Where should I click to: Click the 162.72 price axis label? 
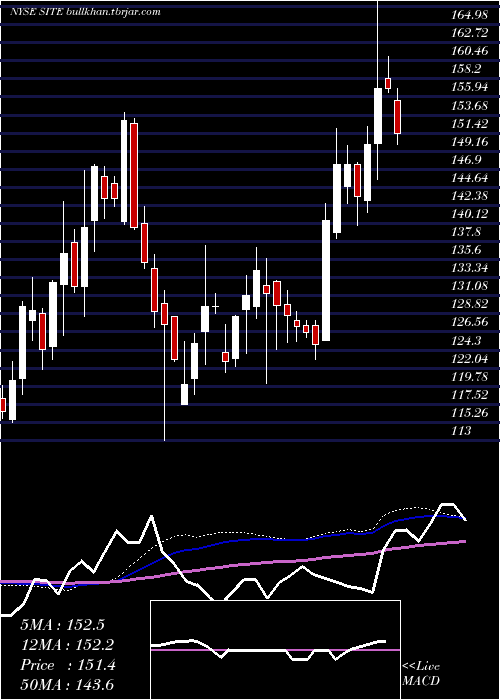point(470,33)
